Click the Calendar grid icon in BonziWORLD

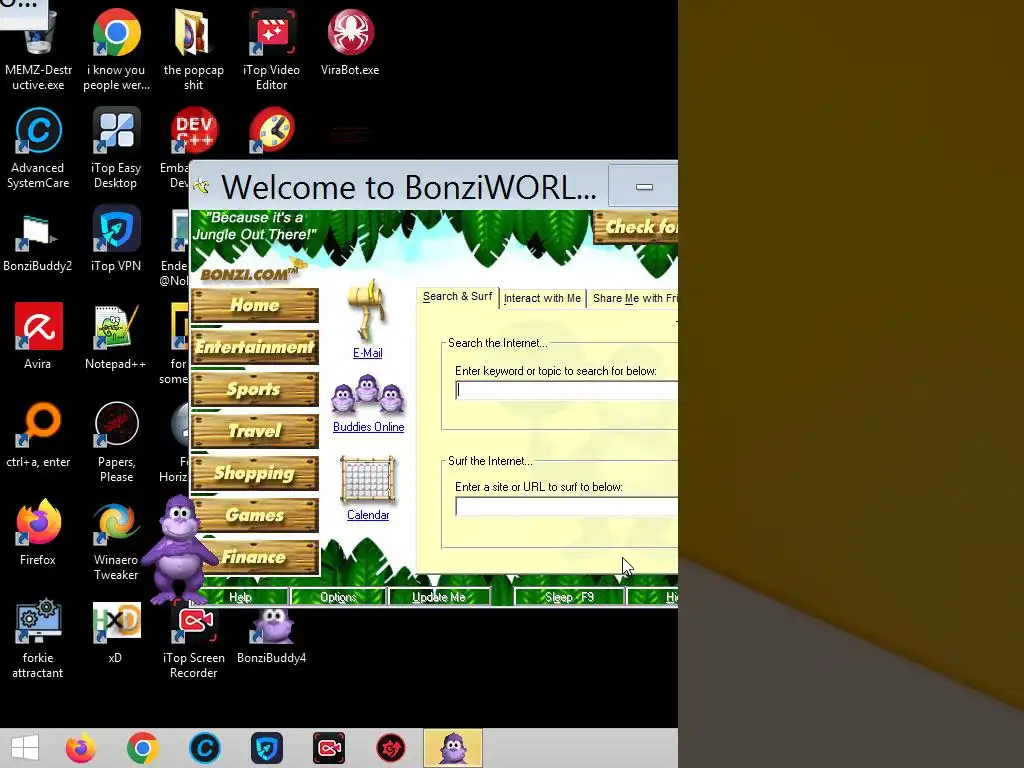pyautogui.click(x=368, y=480)
